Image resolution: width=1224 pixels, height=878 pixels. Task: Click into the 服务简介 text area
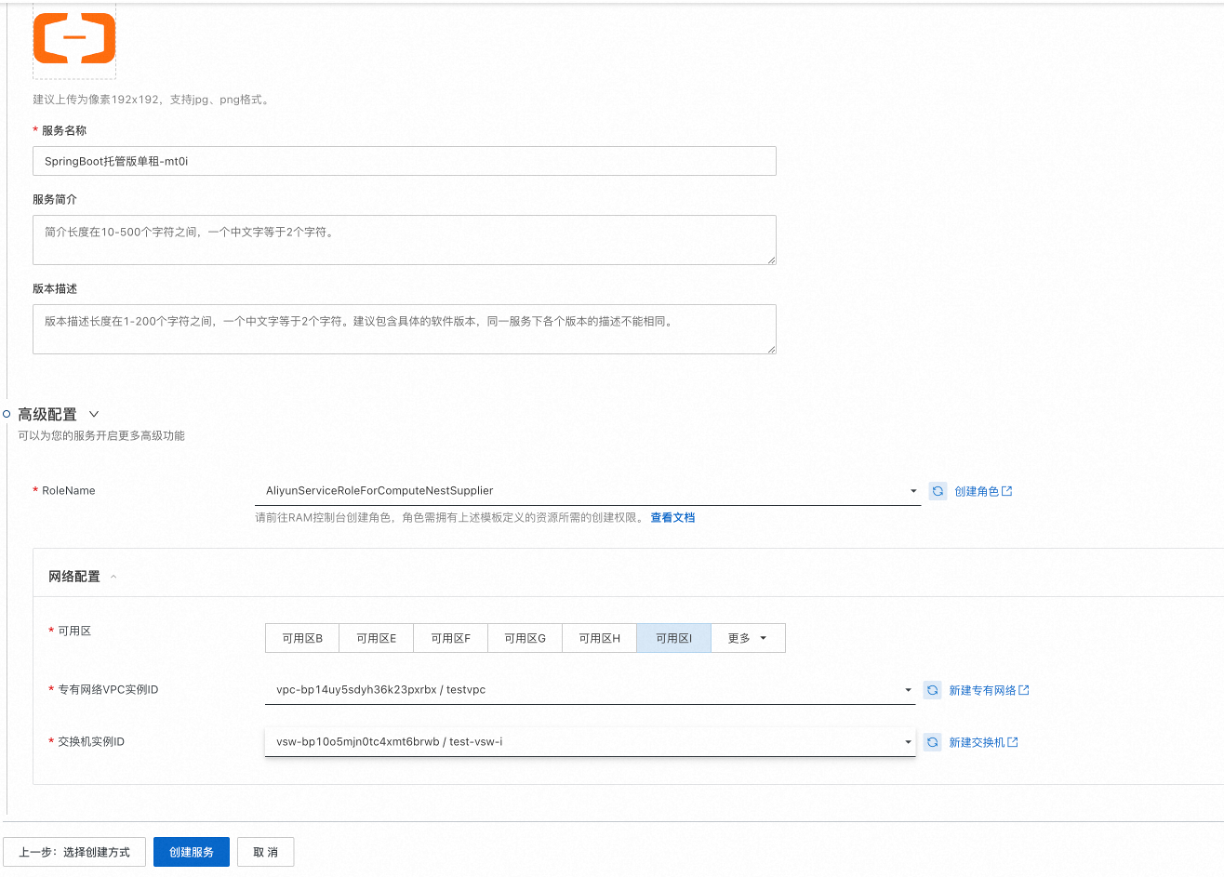[x=404, y=240]
